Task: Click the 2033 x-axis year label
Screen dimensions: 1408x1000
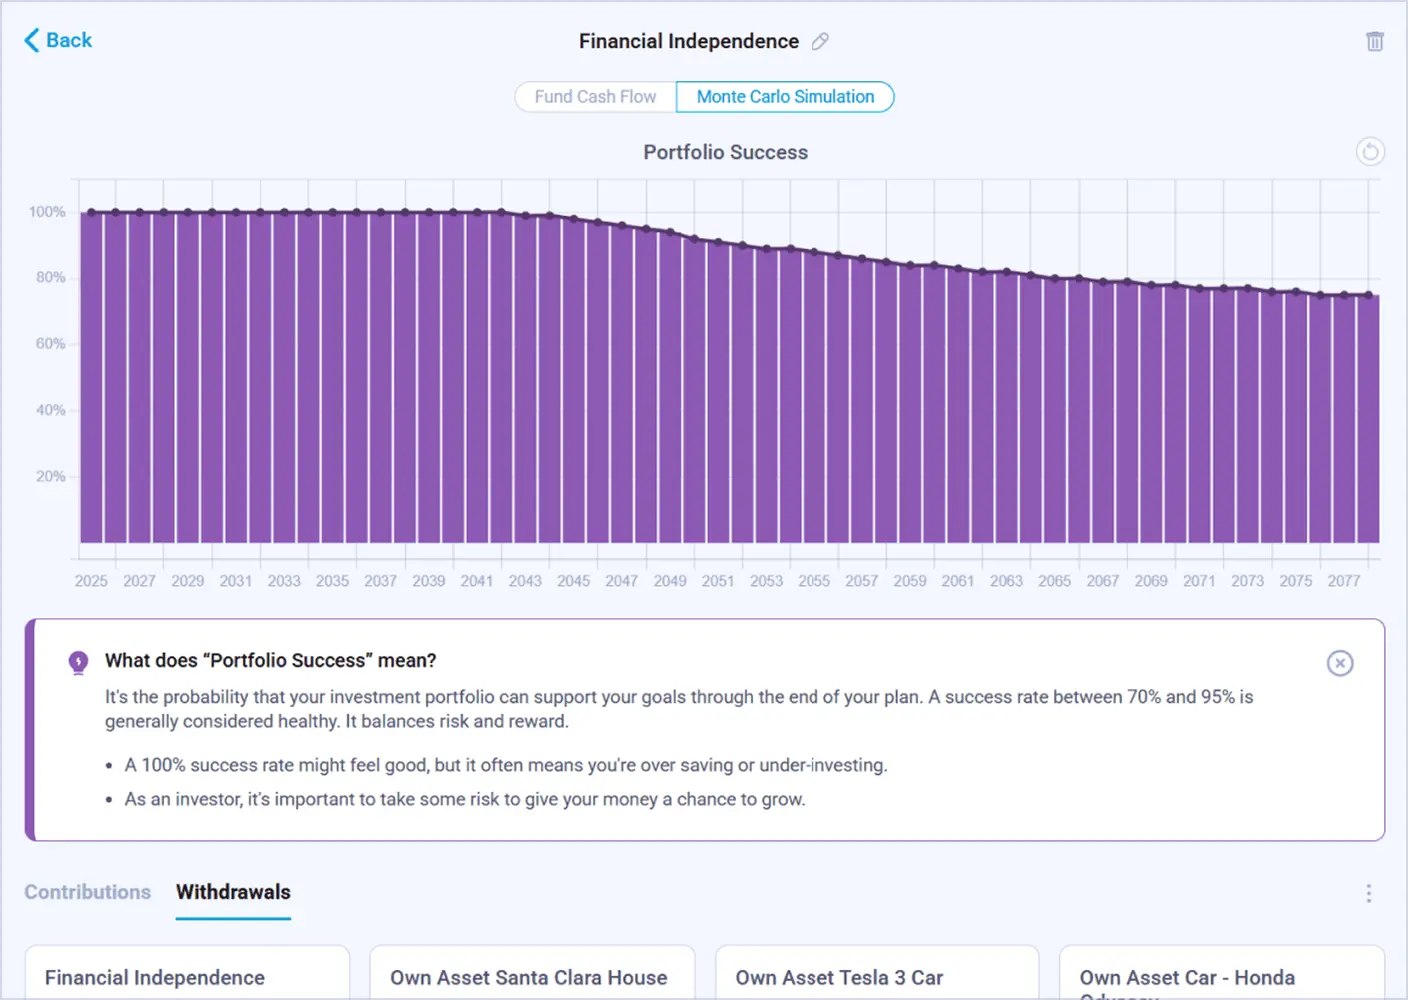Action: click(284, 581)
